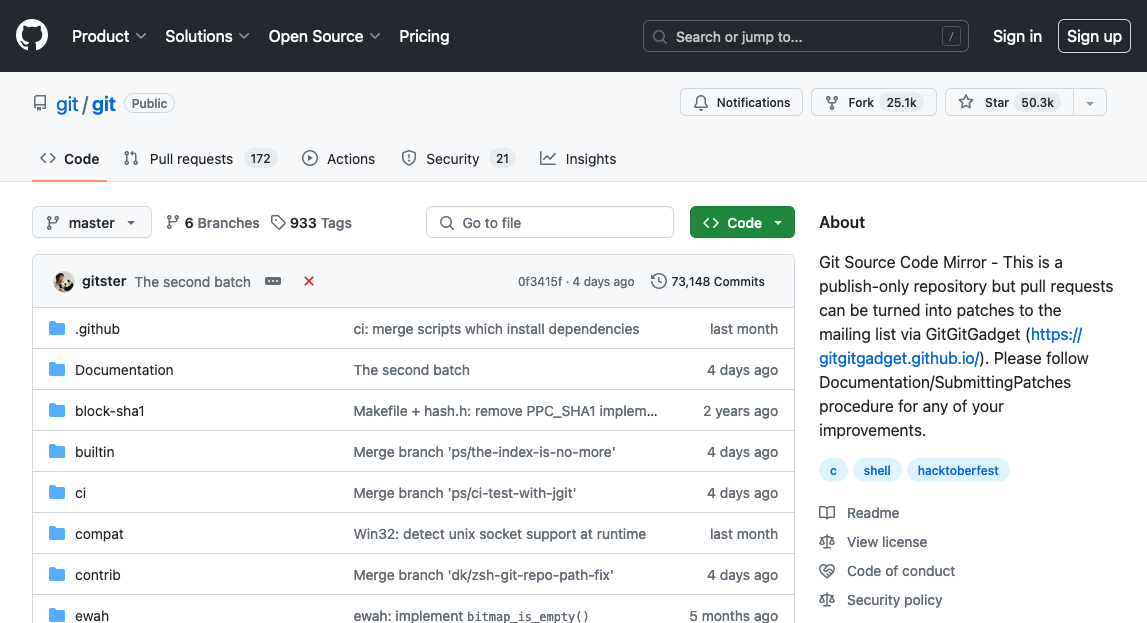This screenshot has width=1147, height=623.
Task: Open 'Win32: detect unix socket support at runtime'
Action: 500,534
